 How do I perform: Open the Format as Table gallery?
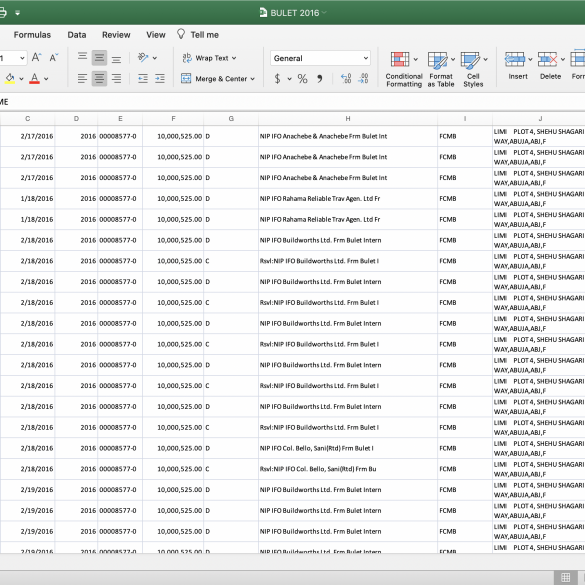(441, 69)
